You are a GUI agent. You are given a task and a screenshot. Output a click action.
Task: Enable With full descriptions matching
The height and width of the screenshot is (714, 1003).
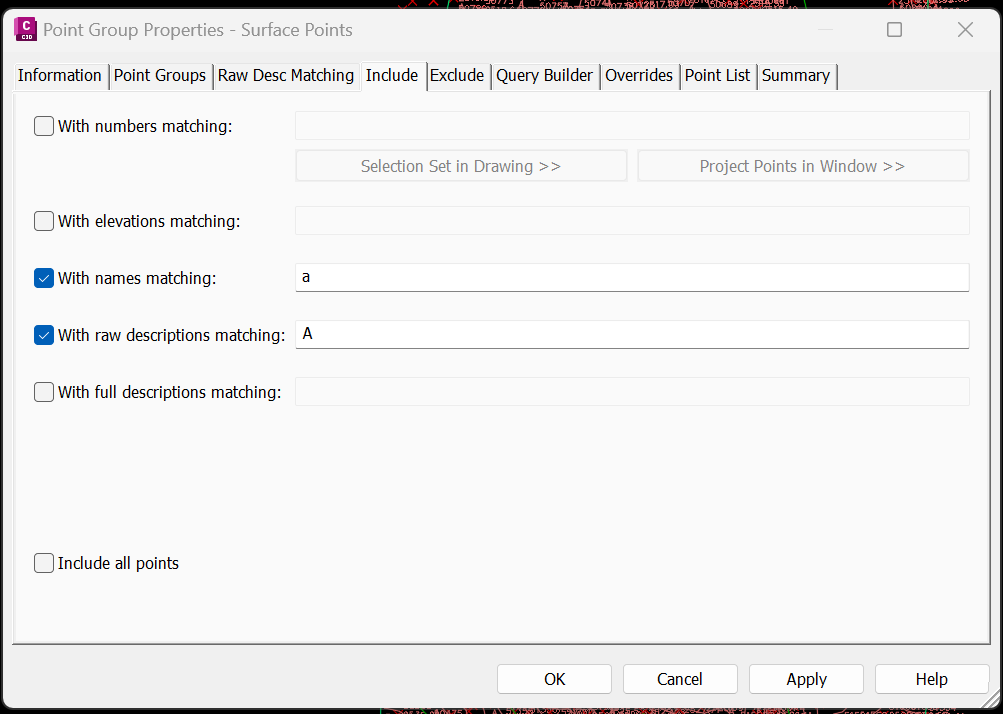click(44, 392)
